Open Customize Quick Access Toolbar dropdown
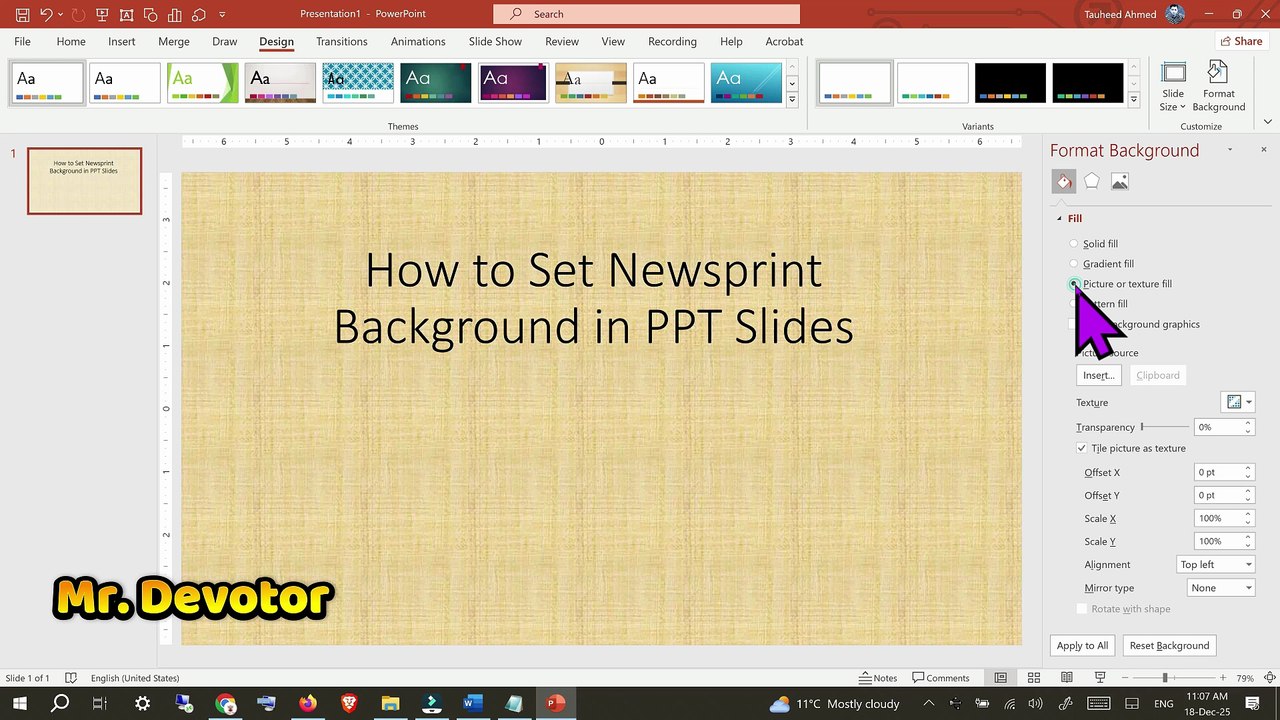1280x720 pixels. 222,14
